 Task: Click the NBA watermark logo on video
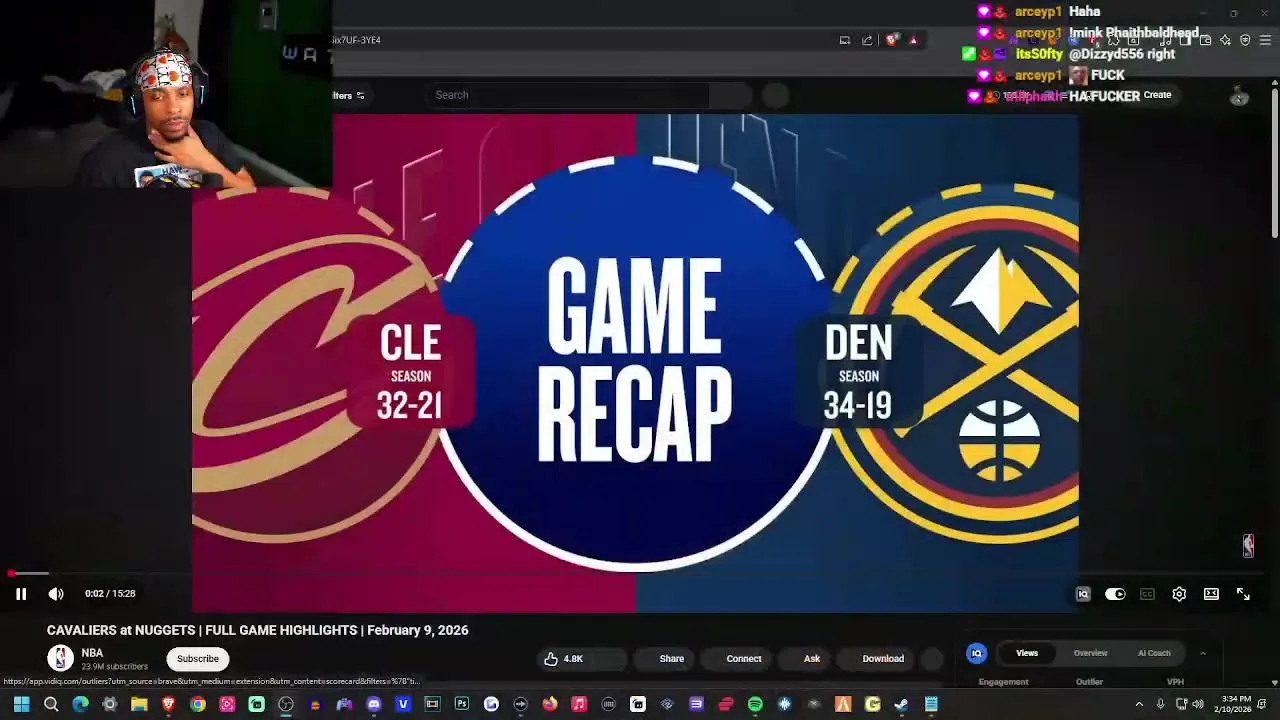(x=1248, y=545)
